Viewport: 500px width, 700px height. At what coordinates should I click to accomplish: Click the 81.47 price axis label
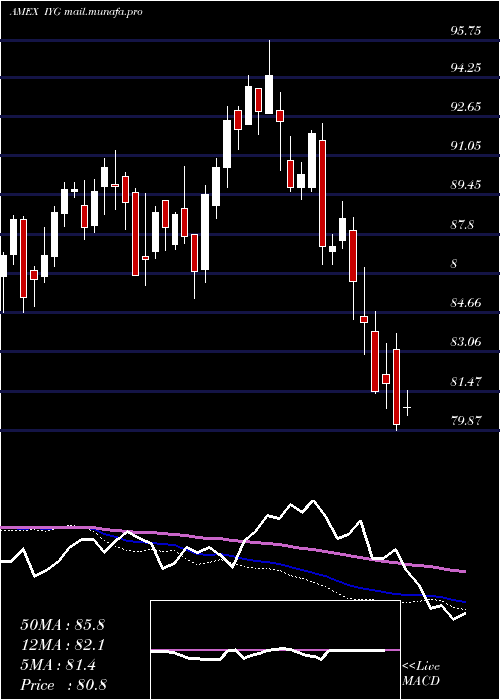[x=466, y=381]
